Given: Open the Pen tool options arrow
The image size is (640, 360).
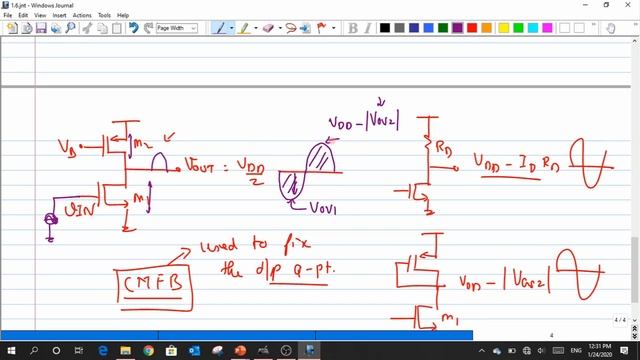Looking at the screenshot, I should (x=232, y=28).
